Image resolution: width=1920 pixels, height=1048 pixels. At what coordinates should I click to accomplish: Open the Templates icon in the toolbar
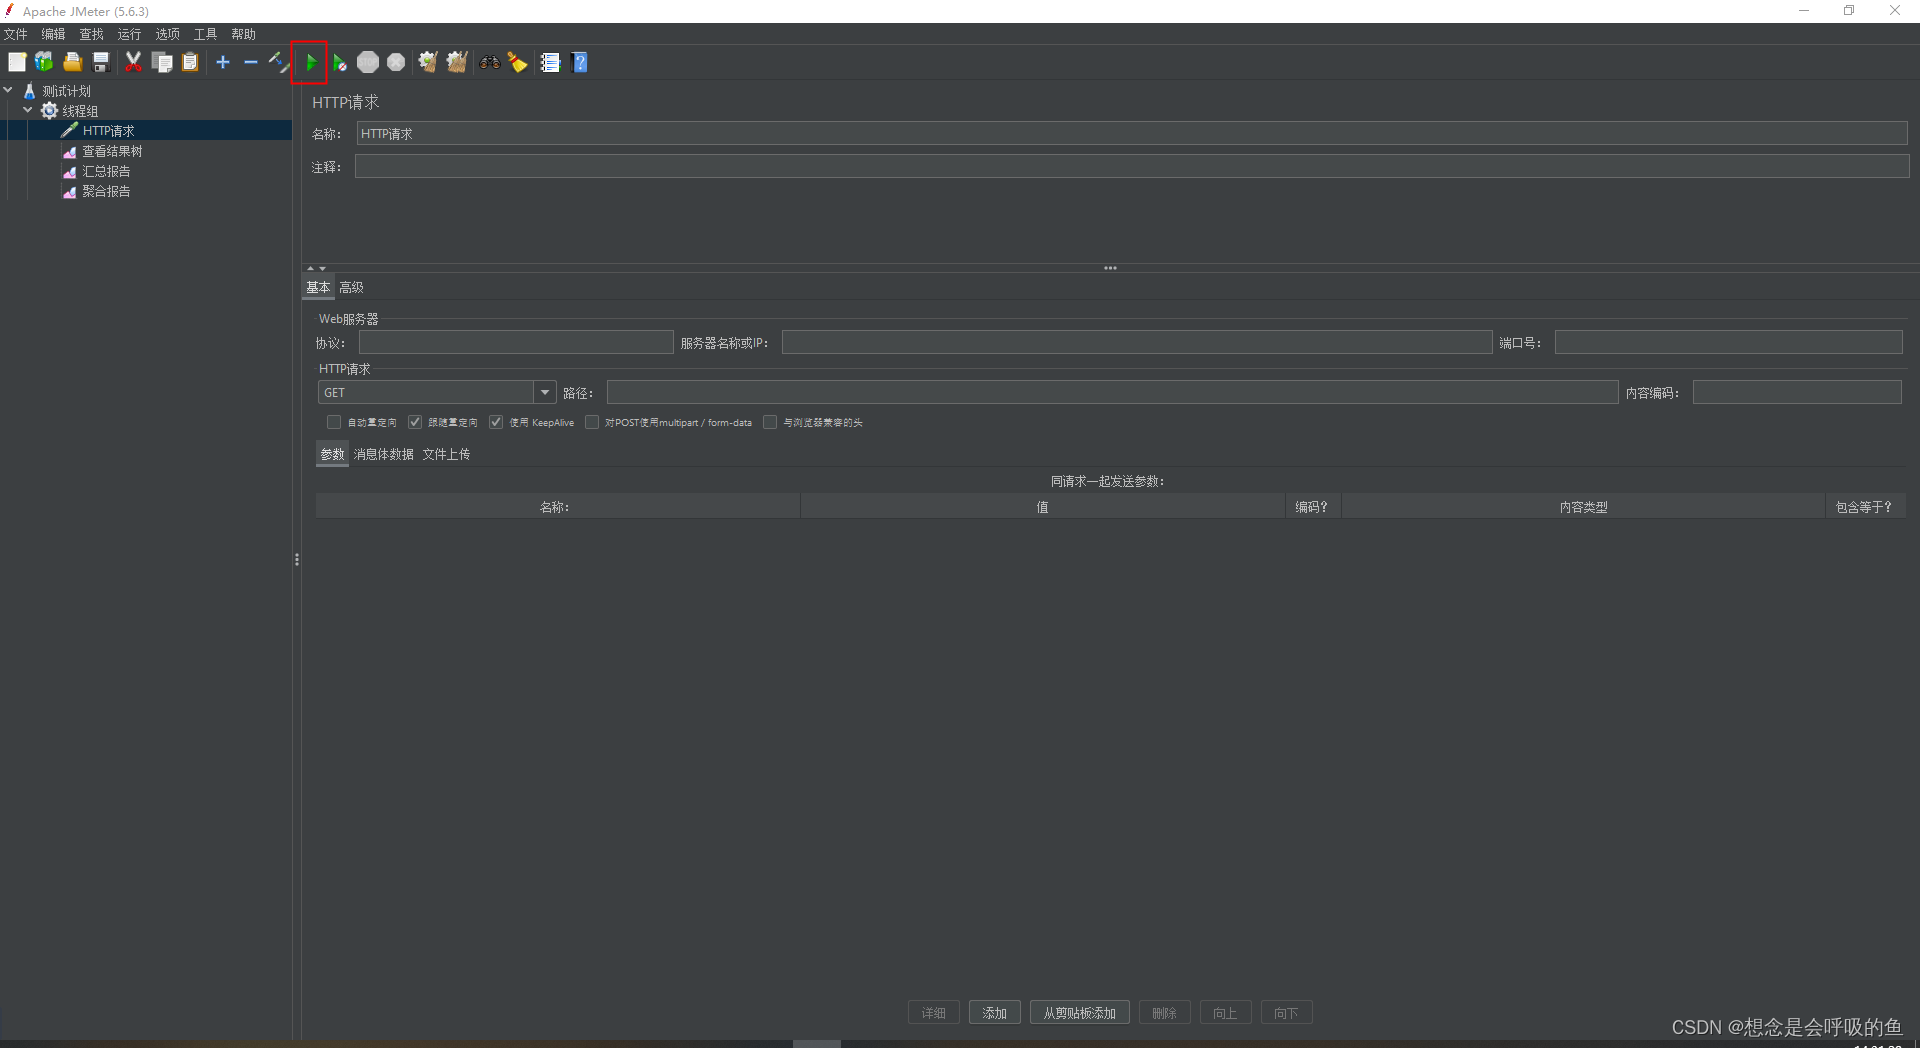click(x=44, y=62)
